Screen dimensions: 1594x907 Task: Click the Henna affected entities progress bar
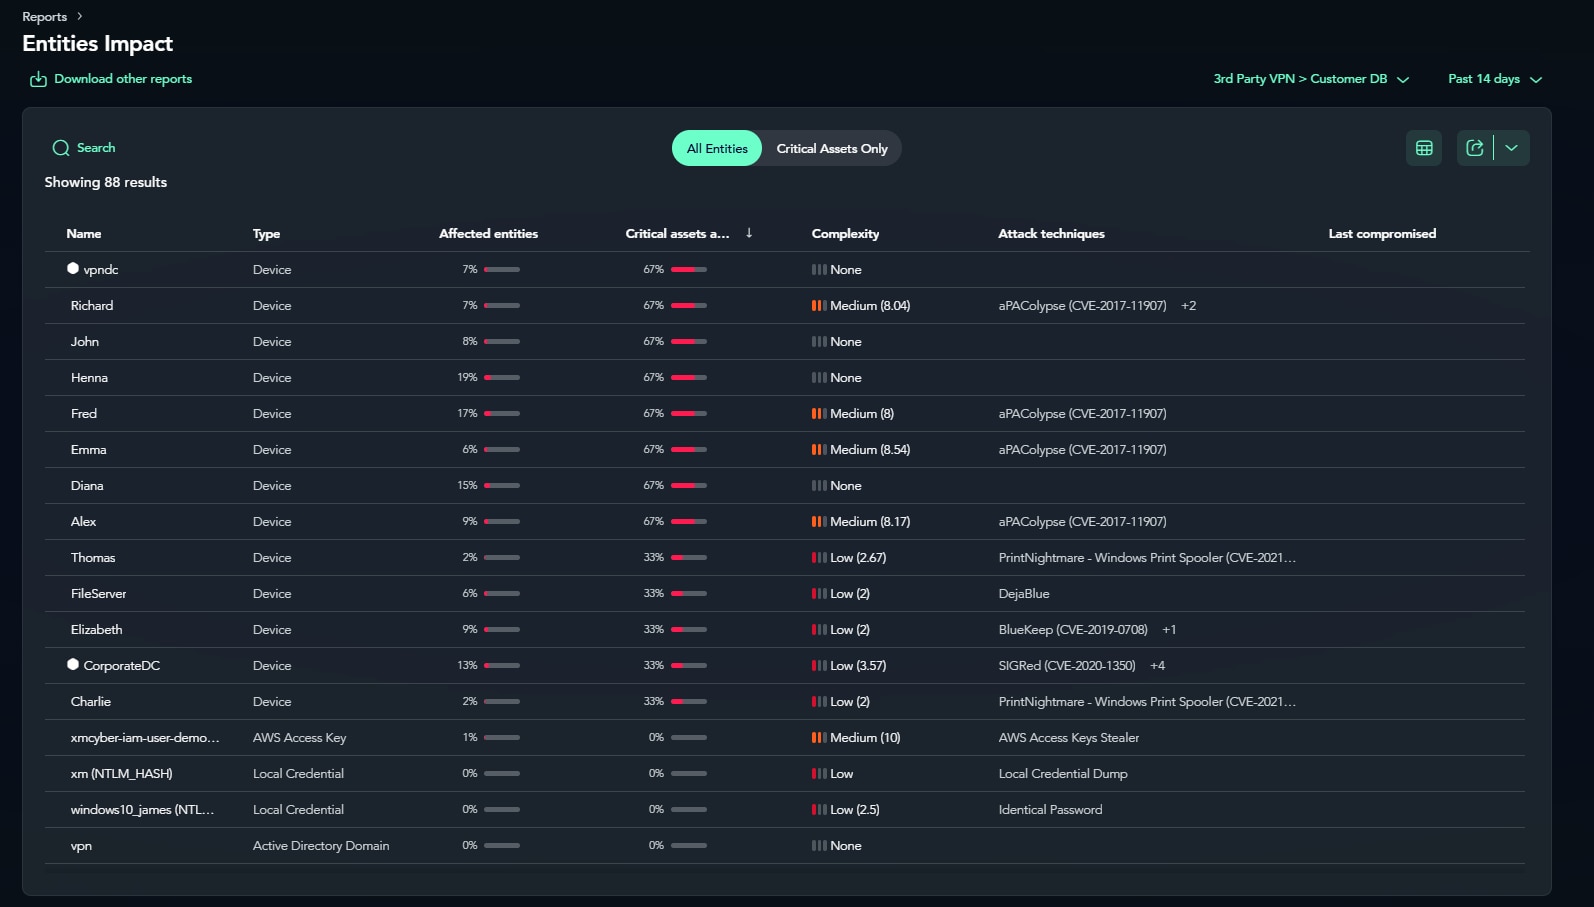tap(502, 378)
